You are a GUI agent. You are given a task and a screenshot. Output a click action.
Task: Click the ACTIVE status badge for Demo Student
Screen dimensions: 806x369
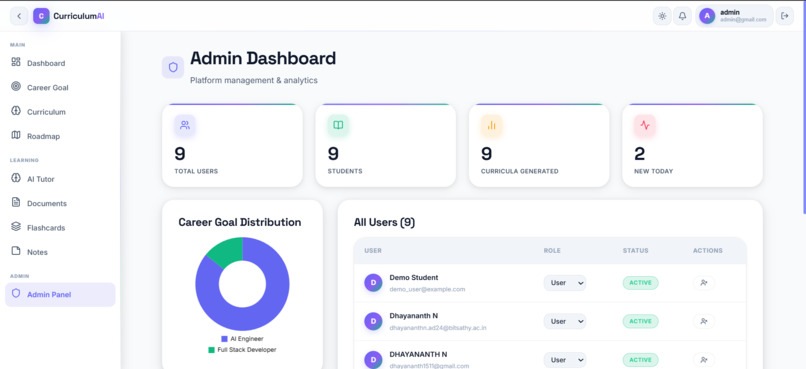point(640,283)
